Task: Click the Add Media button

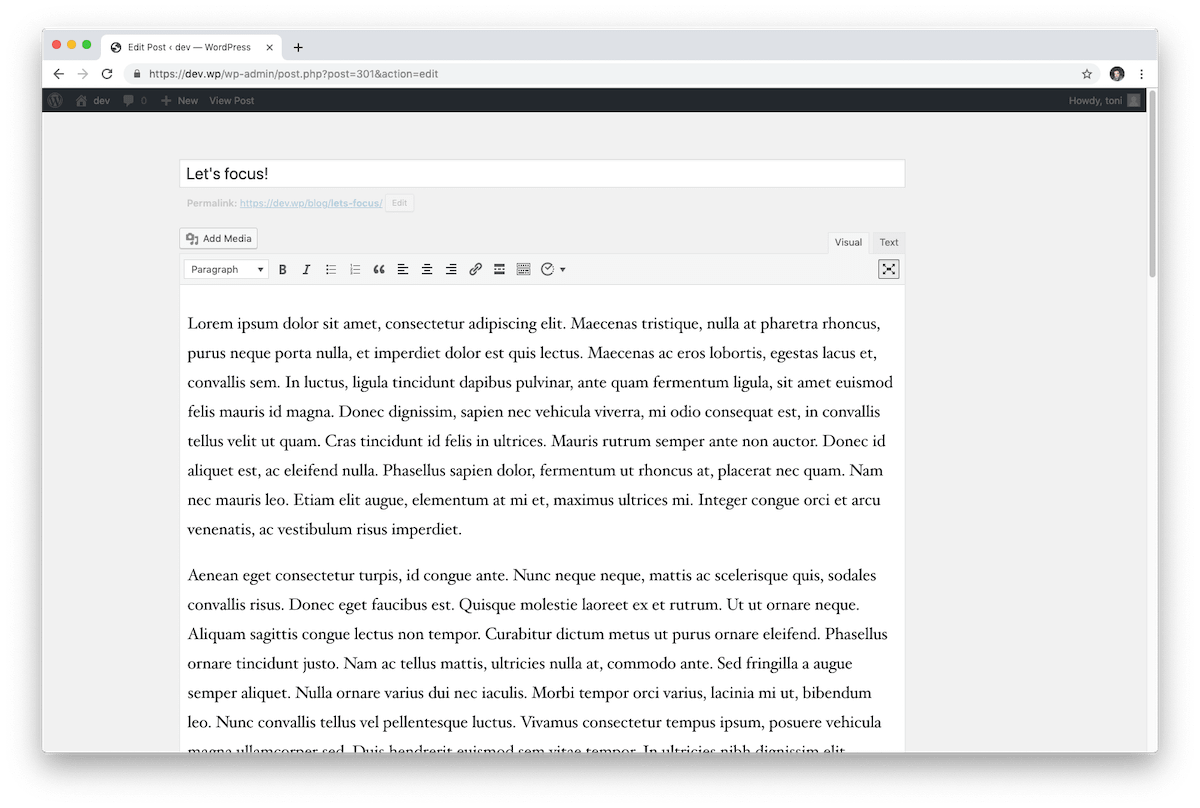Action: click(x=218, y=238)
